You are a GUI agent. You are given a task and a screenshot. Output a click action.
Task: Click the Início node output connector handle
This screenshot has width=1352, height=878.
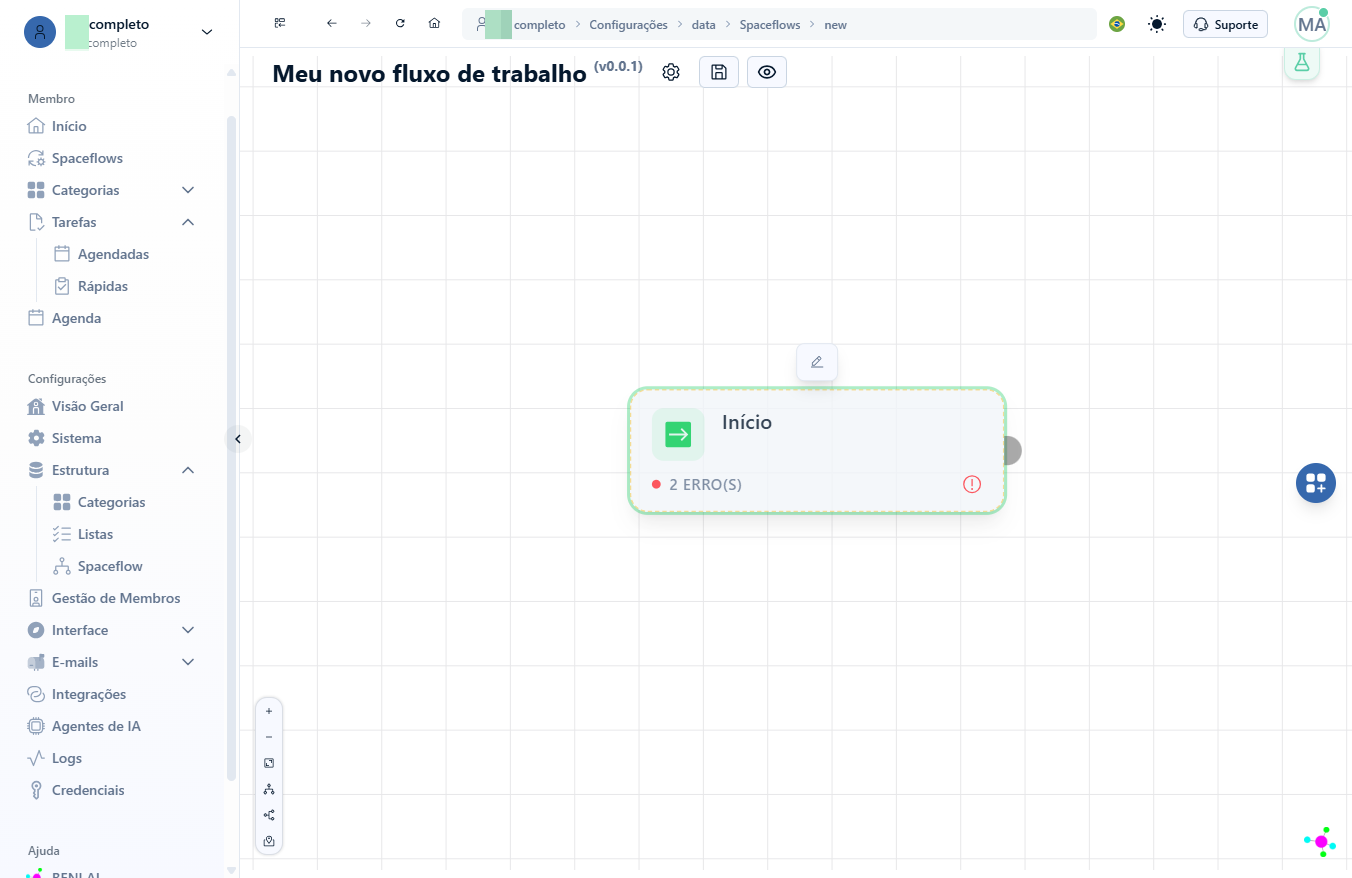click(x=1010, y=450)
